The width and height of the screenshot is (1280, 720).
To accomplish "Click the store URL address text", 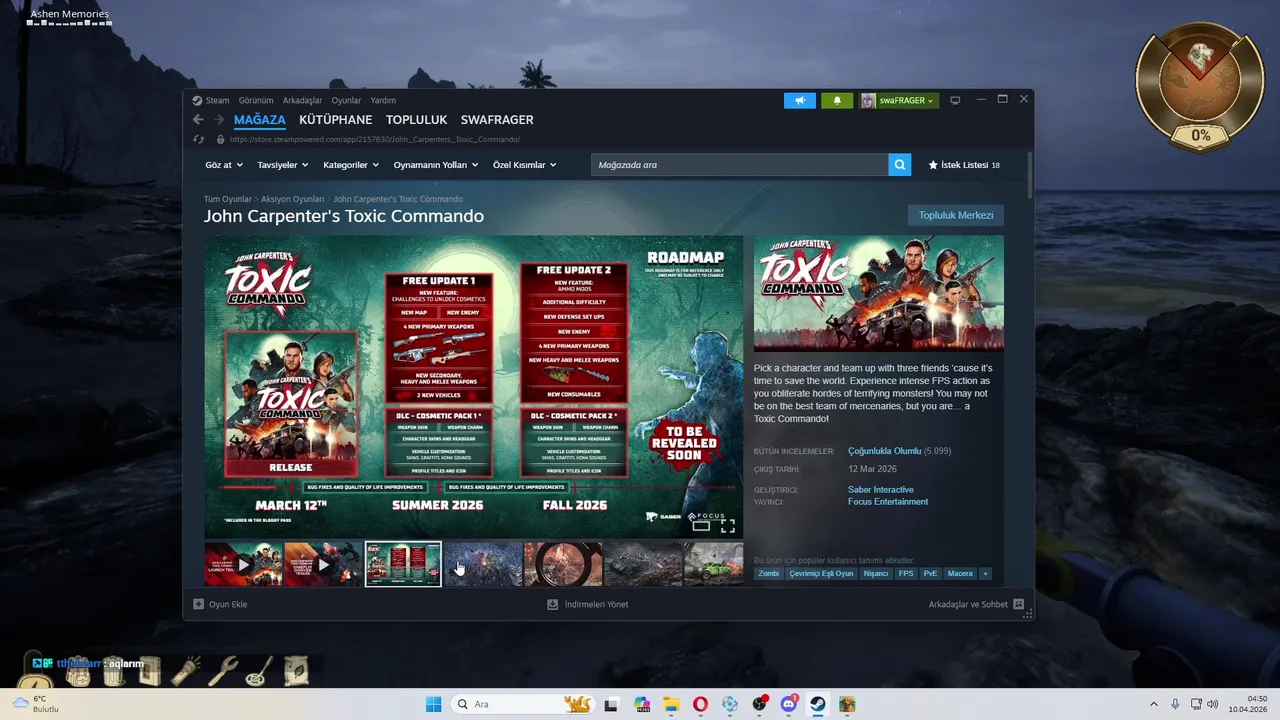I will click(375, 140).
